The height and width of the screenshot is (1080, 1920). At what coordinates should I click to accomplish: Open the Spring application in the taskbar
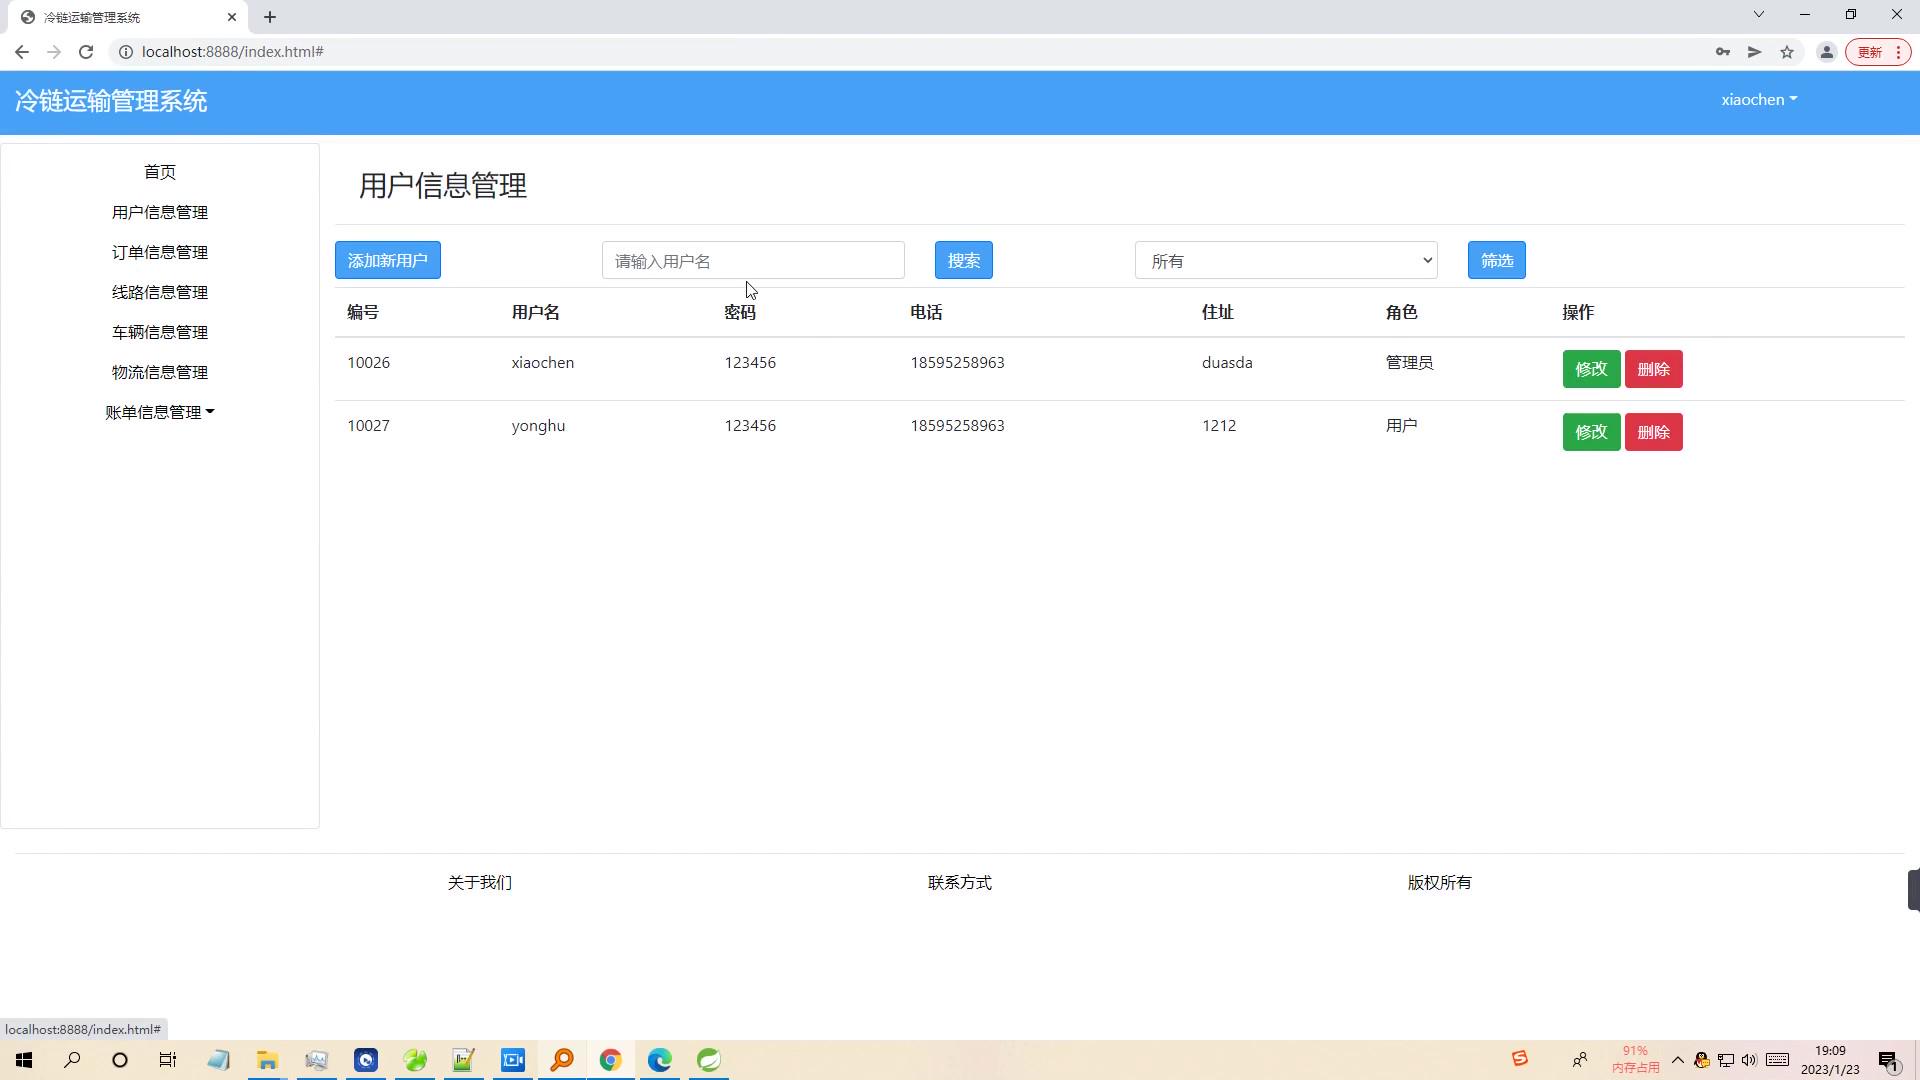point(709,1060)
